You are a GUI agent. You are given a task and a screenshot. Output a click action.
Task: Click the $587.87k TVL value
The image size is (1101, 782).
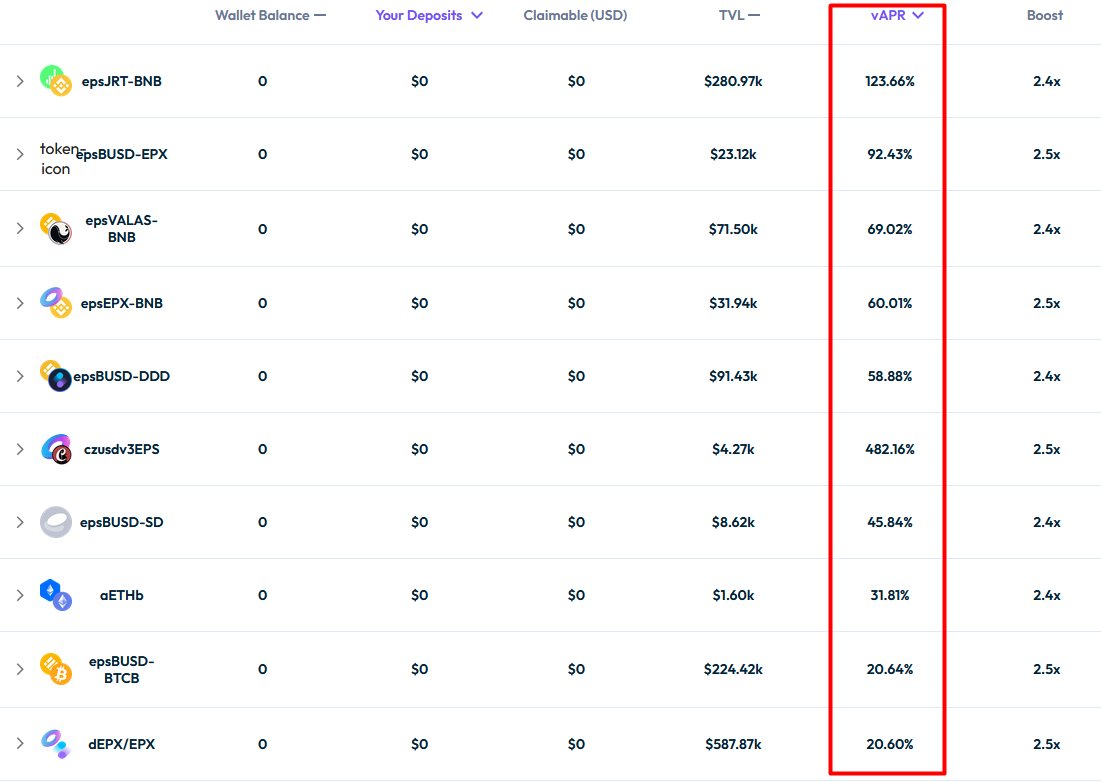pos(733,743)
